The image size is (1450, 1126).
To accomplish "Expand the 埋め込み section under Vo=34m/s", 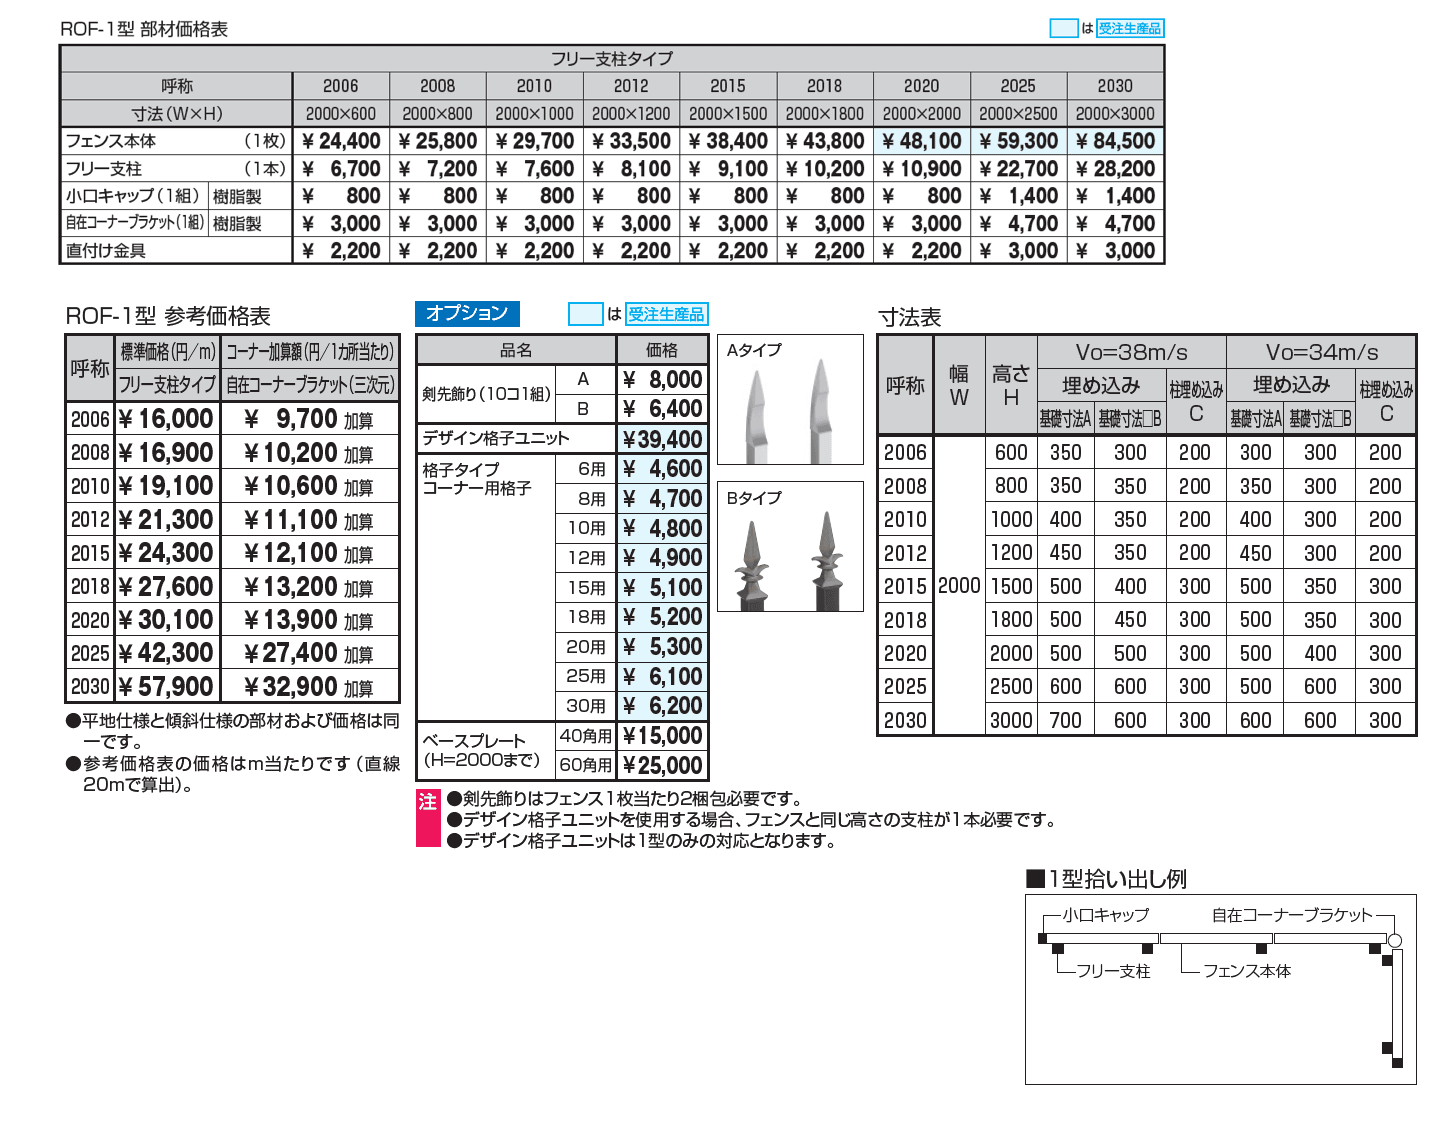I will click(1290, 383).
